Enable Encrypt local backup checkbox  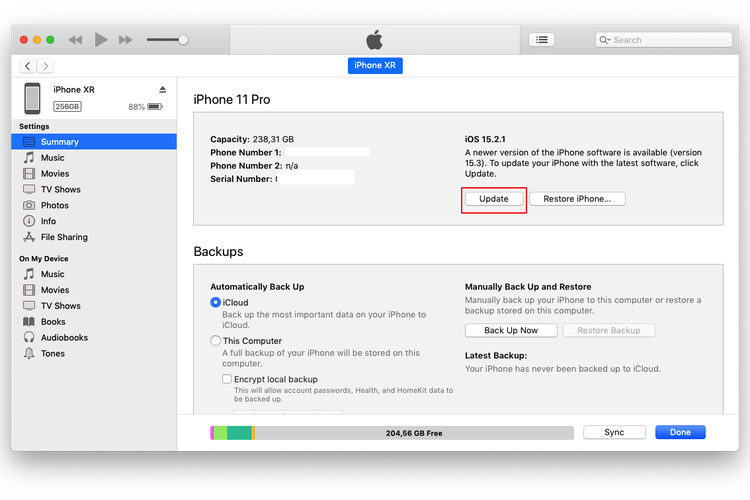click(227, 380)
